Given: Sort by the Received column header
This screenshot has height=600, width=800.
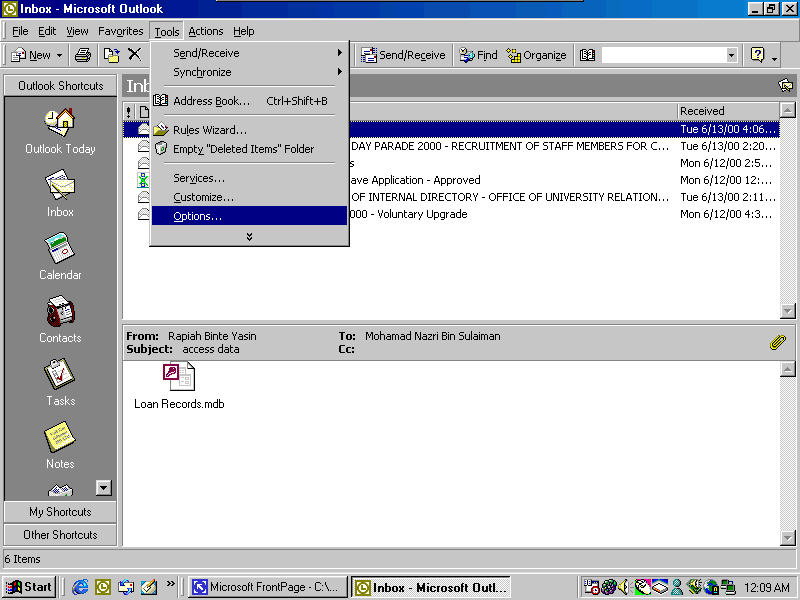Looking at the screenshot, I should click(x=728, y=111).
